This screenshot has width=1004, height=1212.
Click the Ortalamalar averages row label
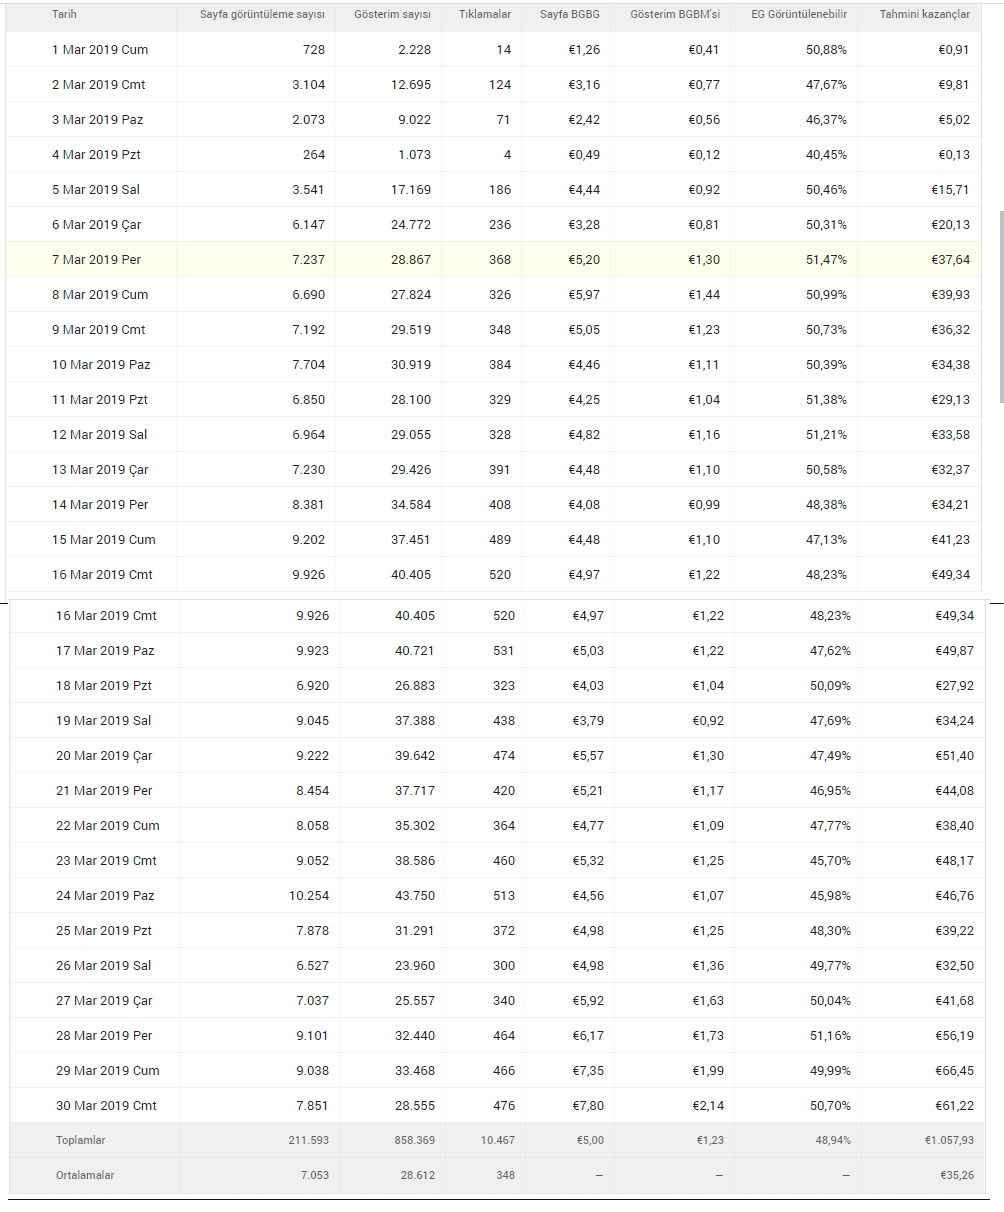pos(85,1175)
